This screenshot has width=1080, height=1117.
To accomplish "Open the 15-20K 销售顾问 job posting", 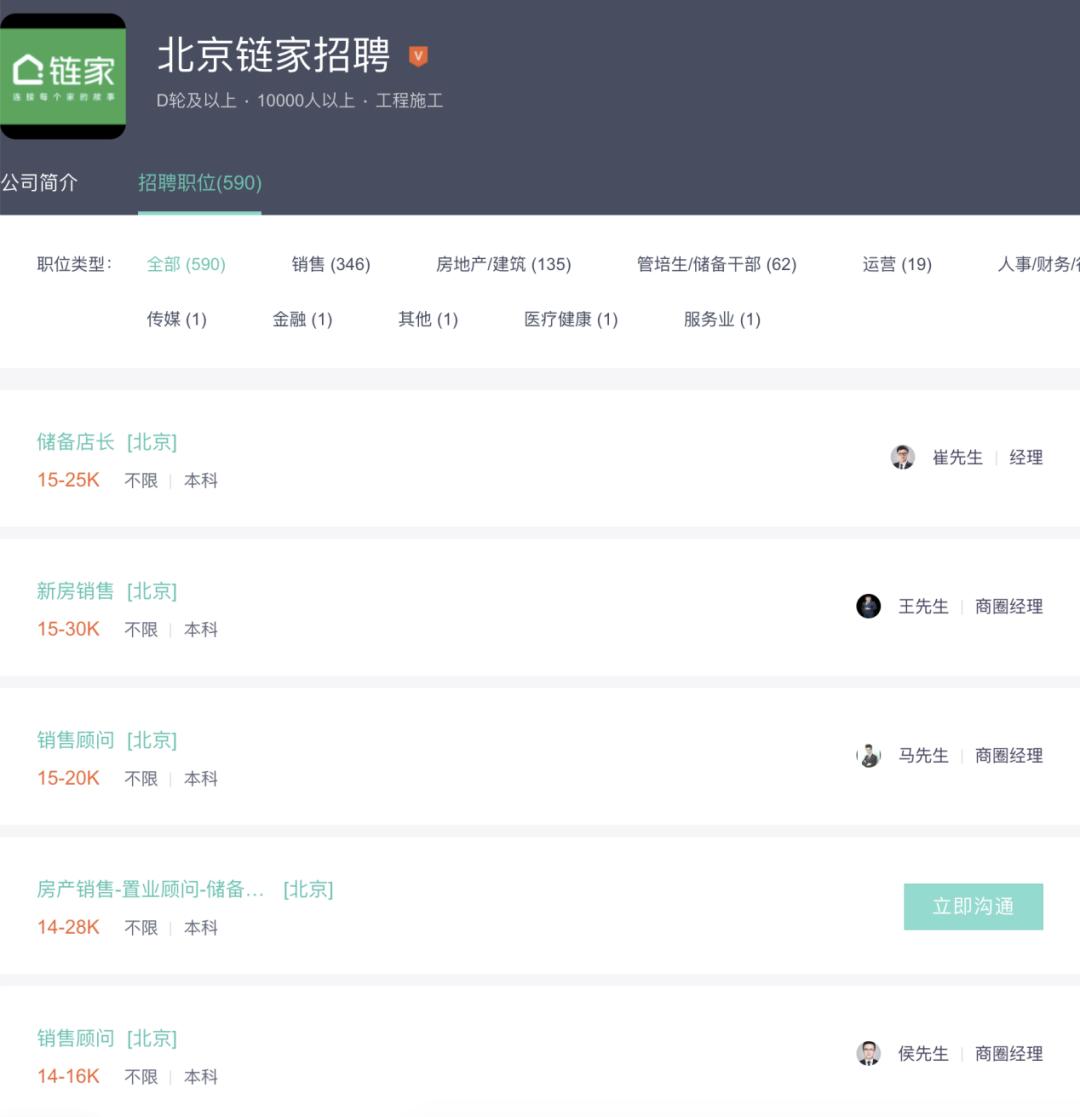I will (x=78, y=740).
